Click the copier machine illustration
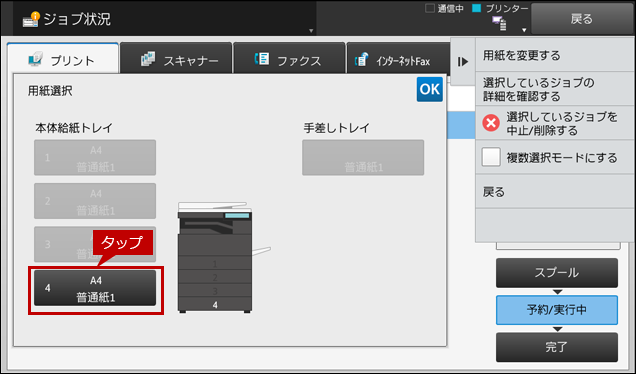The width and height of the screenshot is (636, 374). point(223,257)
